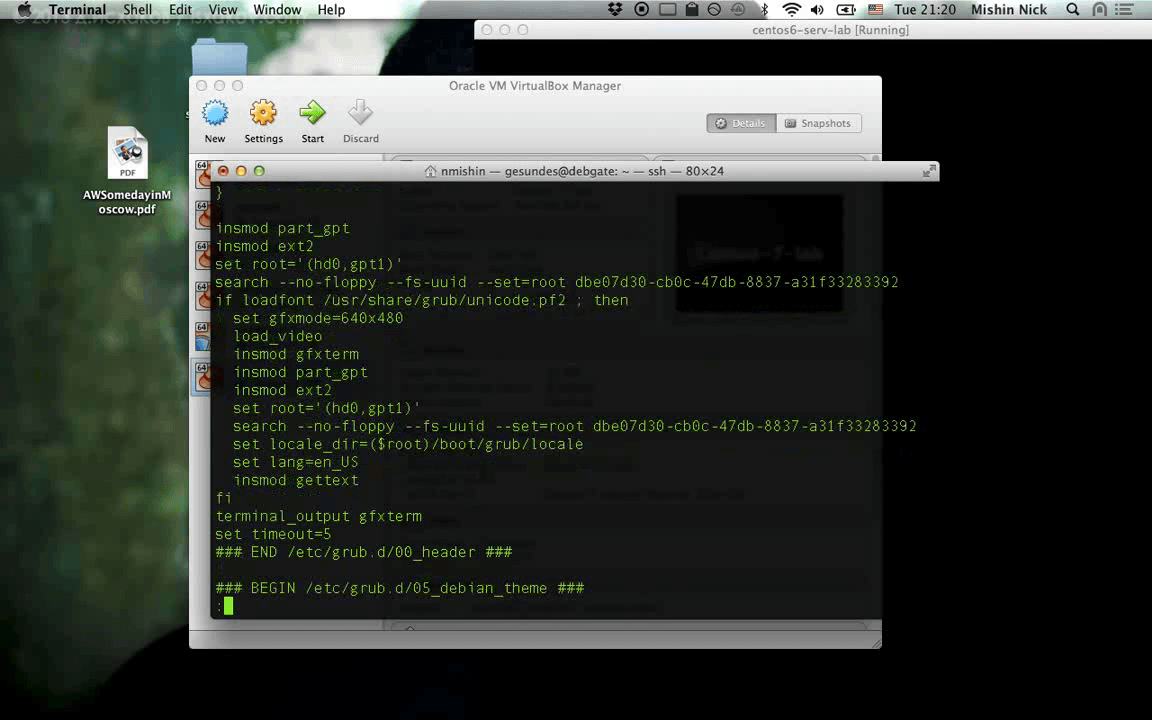Open the Help menu
The width and height of the screenshot is (1152, 720).
(x=331, y=10)
